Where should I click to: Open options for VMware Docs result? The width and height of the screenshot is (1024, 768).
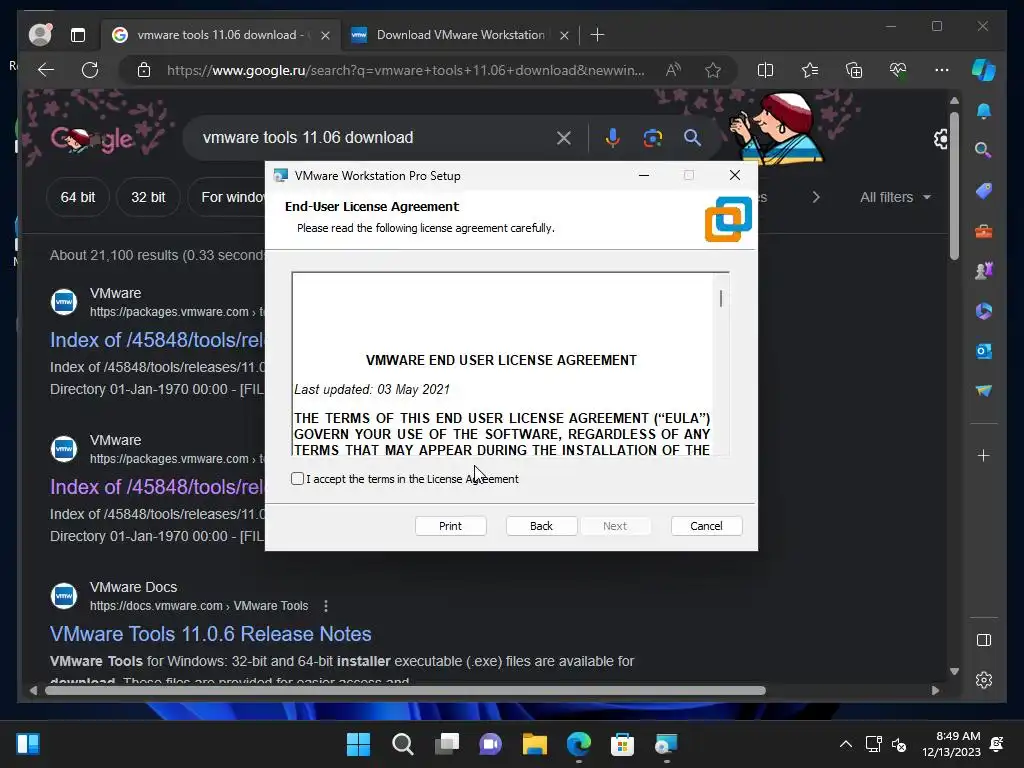pyautogui.click(x=326, y=606)
